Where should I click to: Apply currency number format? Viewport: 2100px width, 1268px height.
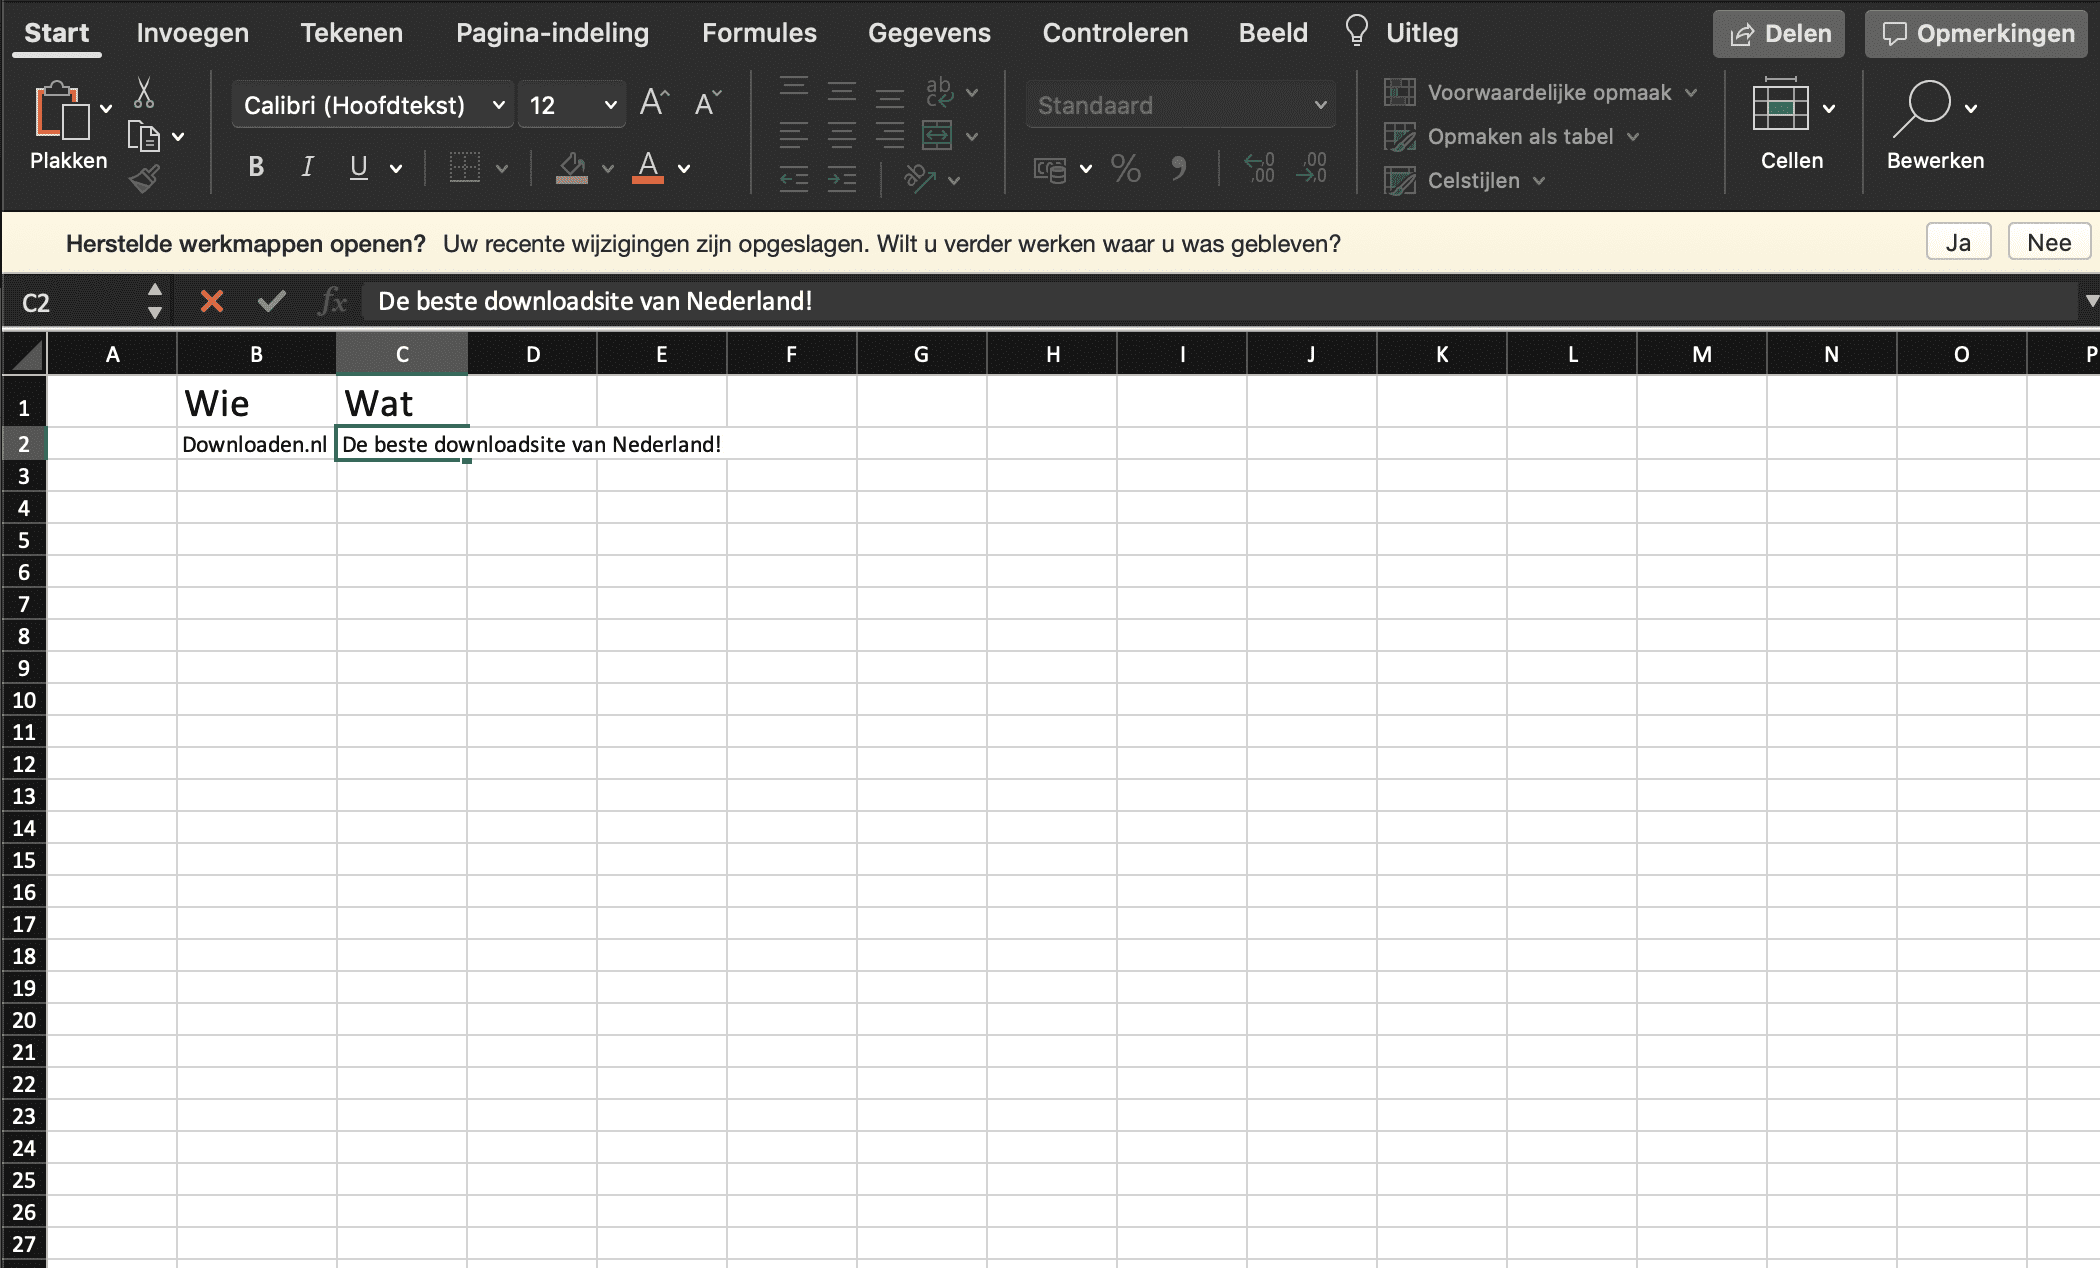point(1050,169)
